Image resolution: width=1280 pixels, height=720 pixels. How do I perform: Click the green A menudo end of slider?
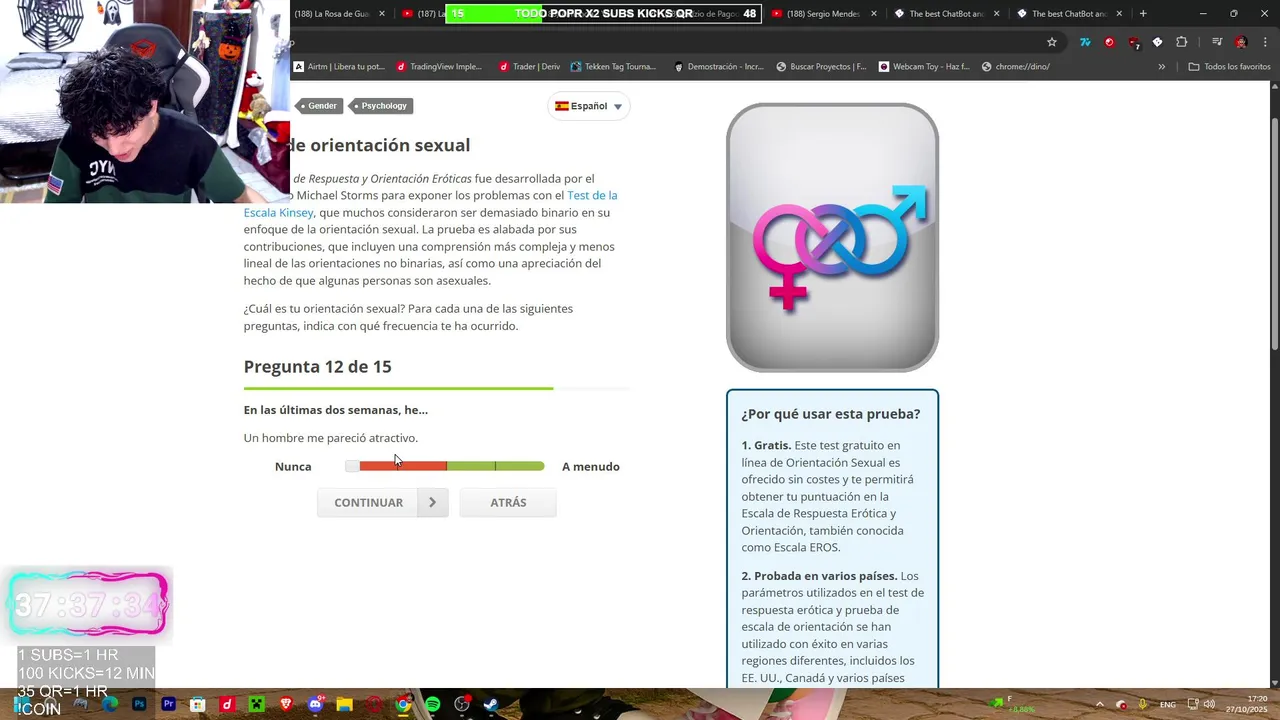click(x=520, y=466)
